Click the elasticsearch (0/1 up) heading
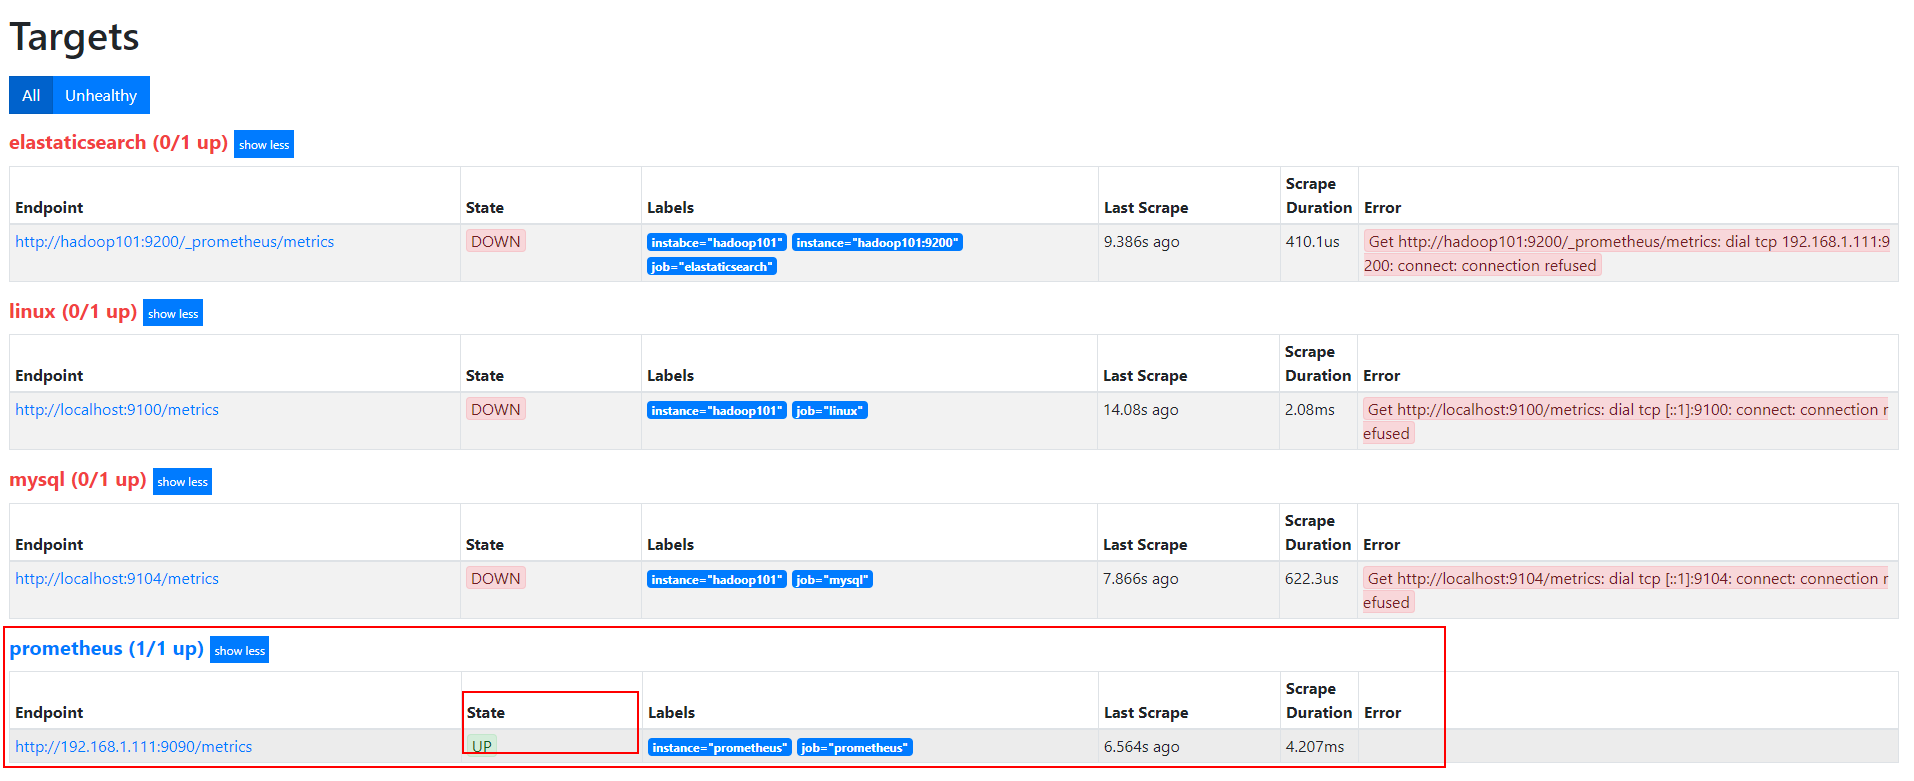 tap(118, 142)
